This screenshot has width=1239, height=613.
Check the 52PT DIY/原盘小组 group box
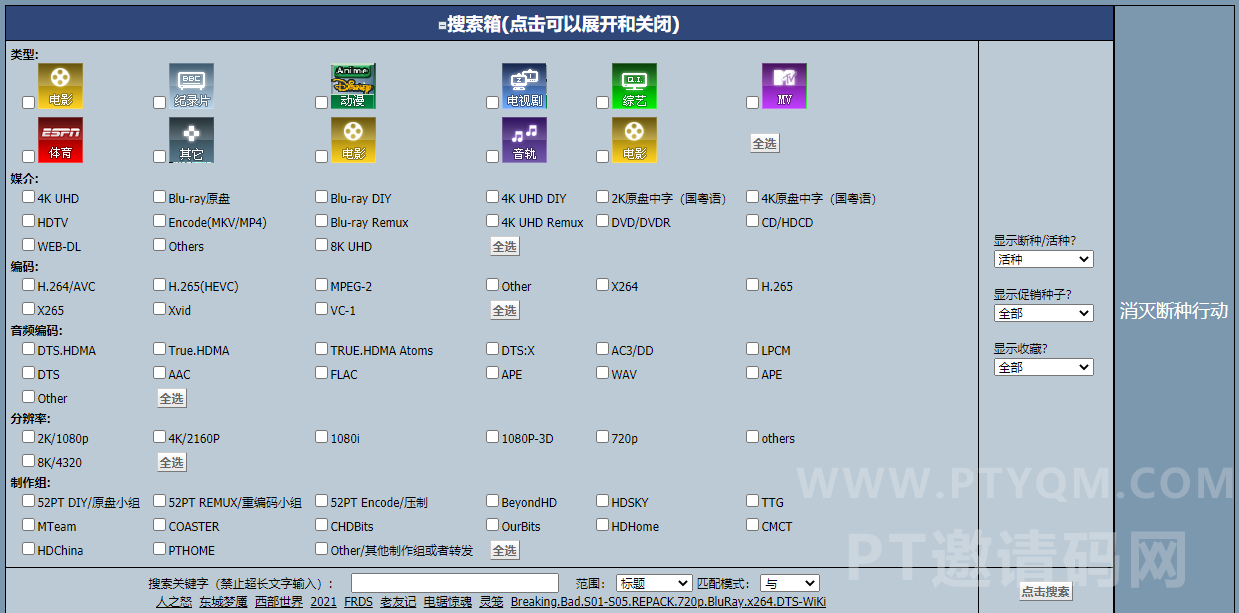tap(28, 501)
